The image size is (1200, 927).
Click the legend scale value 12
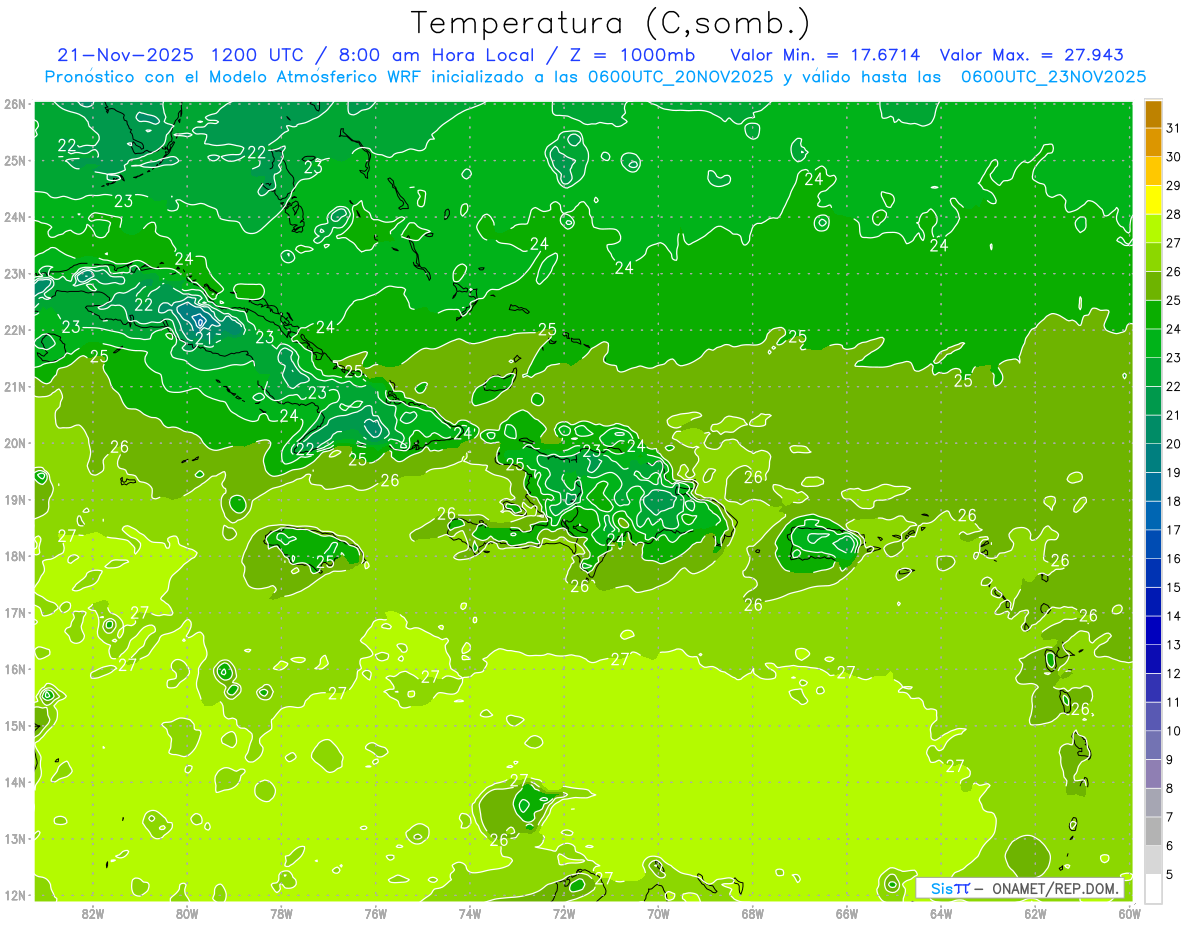(x=1173, y=674)
